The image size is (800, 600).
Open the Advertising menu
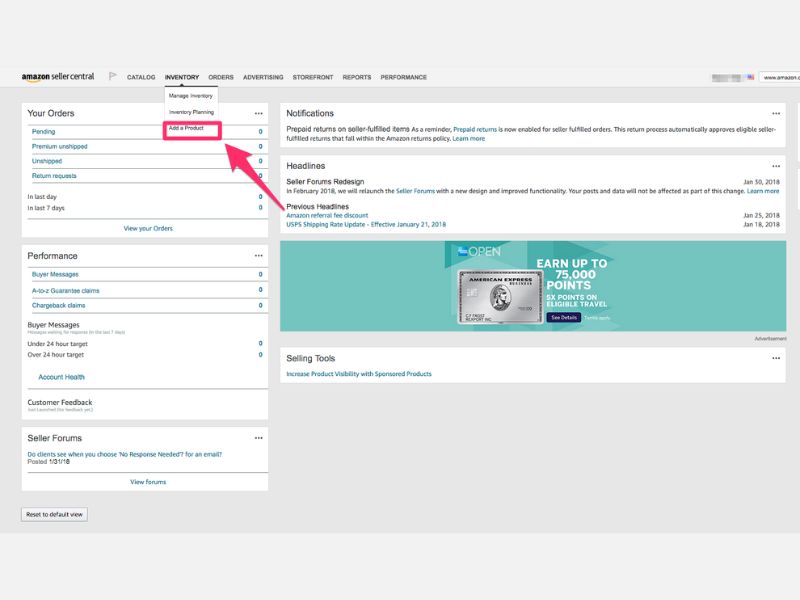[x=263, y=77]
